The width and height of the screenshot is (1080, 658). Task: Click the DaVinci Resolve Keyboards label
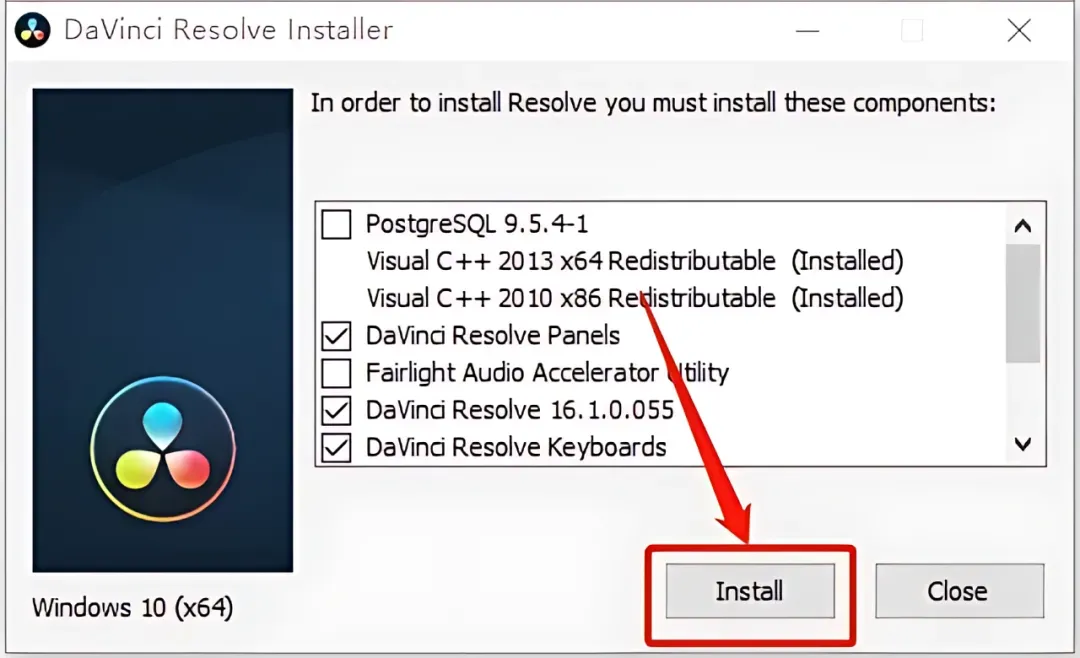[x=516, y=447]
